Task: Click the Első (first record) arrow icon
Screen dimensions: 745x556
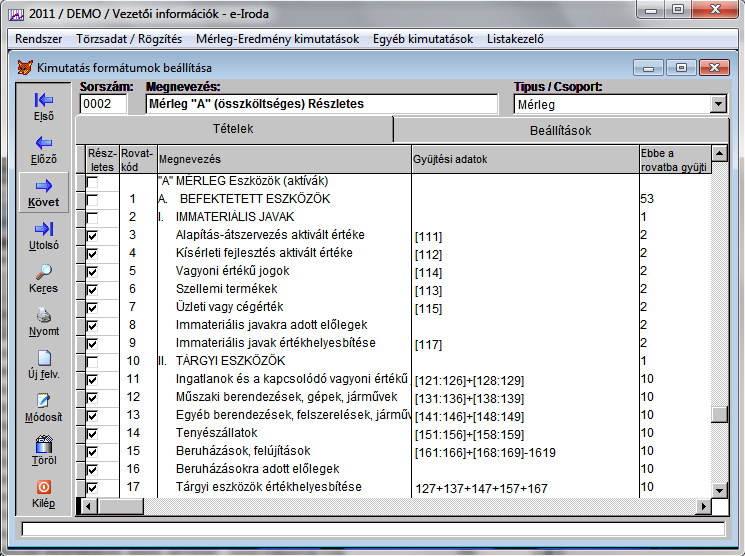Action: tap(44, 101)
